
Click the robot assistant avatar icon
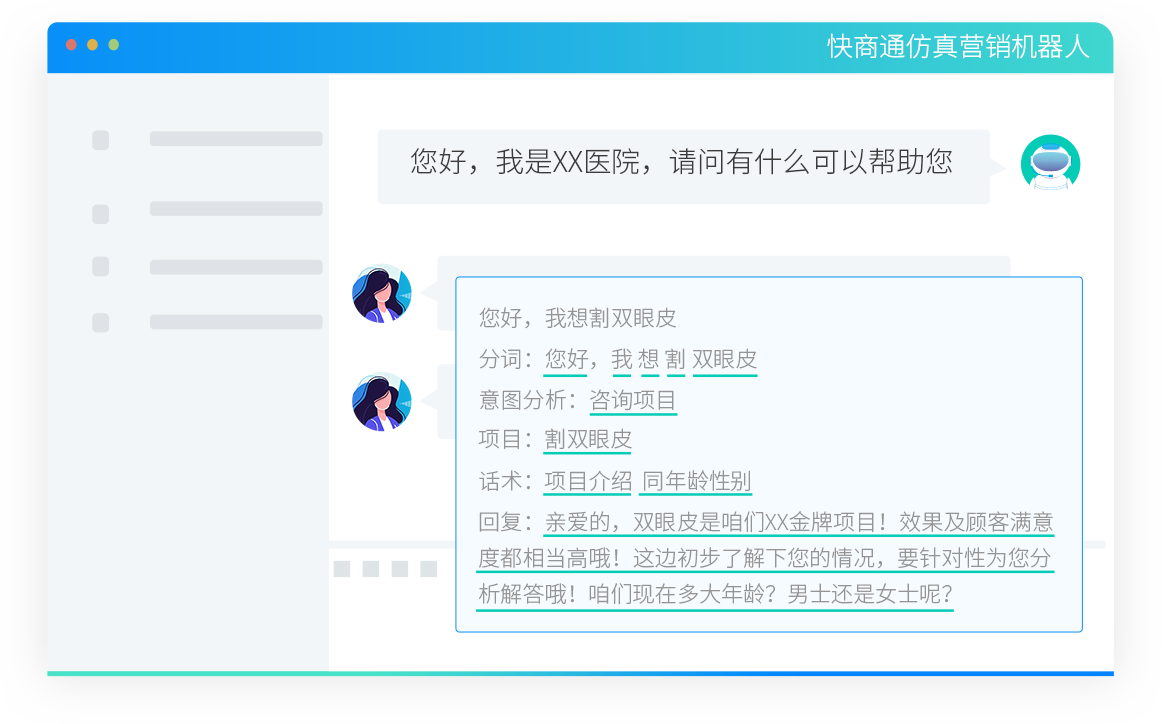[x=1050, y=162]
